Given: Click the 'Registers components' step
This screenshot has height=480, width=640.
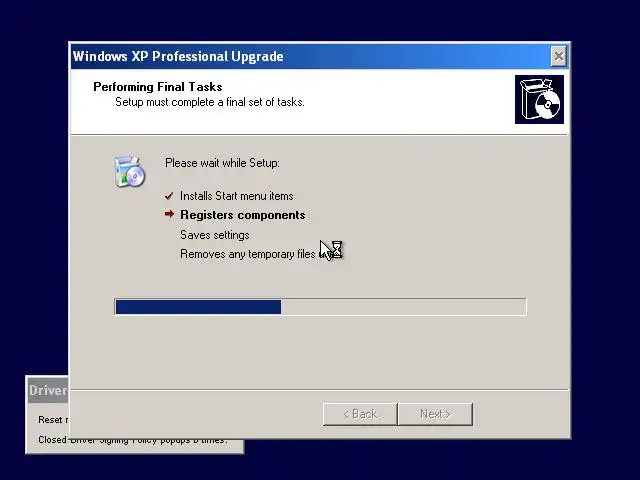Looking at the screenshot, I should click(x=243, y=215).
